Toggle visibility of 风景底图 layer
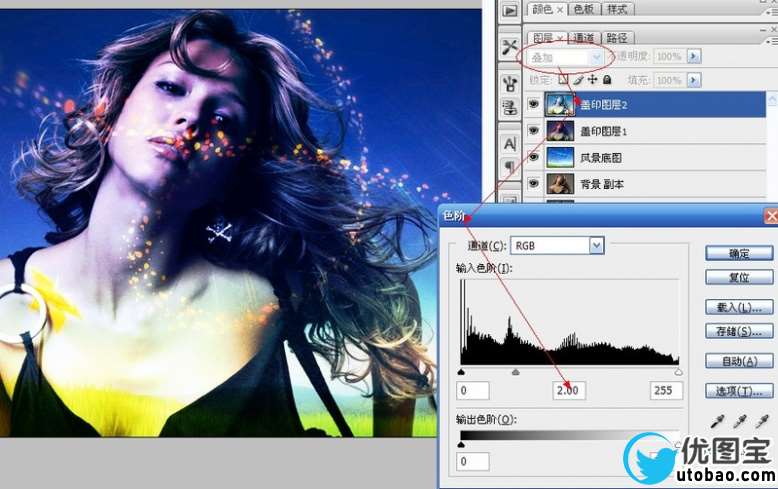This screenshot has width=778, height=489. click(533, 157)
